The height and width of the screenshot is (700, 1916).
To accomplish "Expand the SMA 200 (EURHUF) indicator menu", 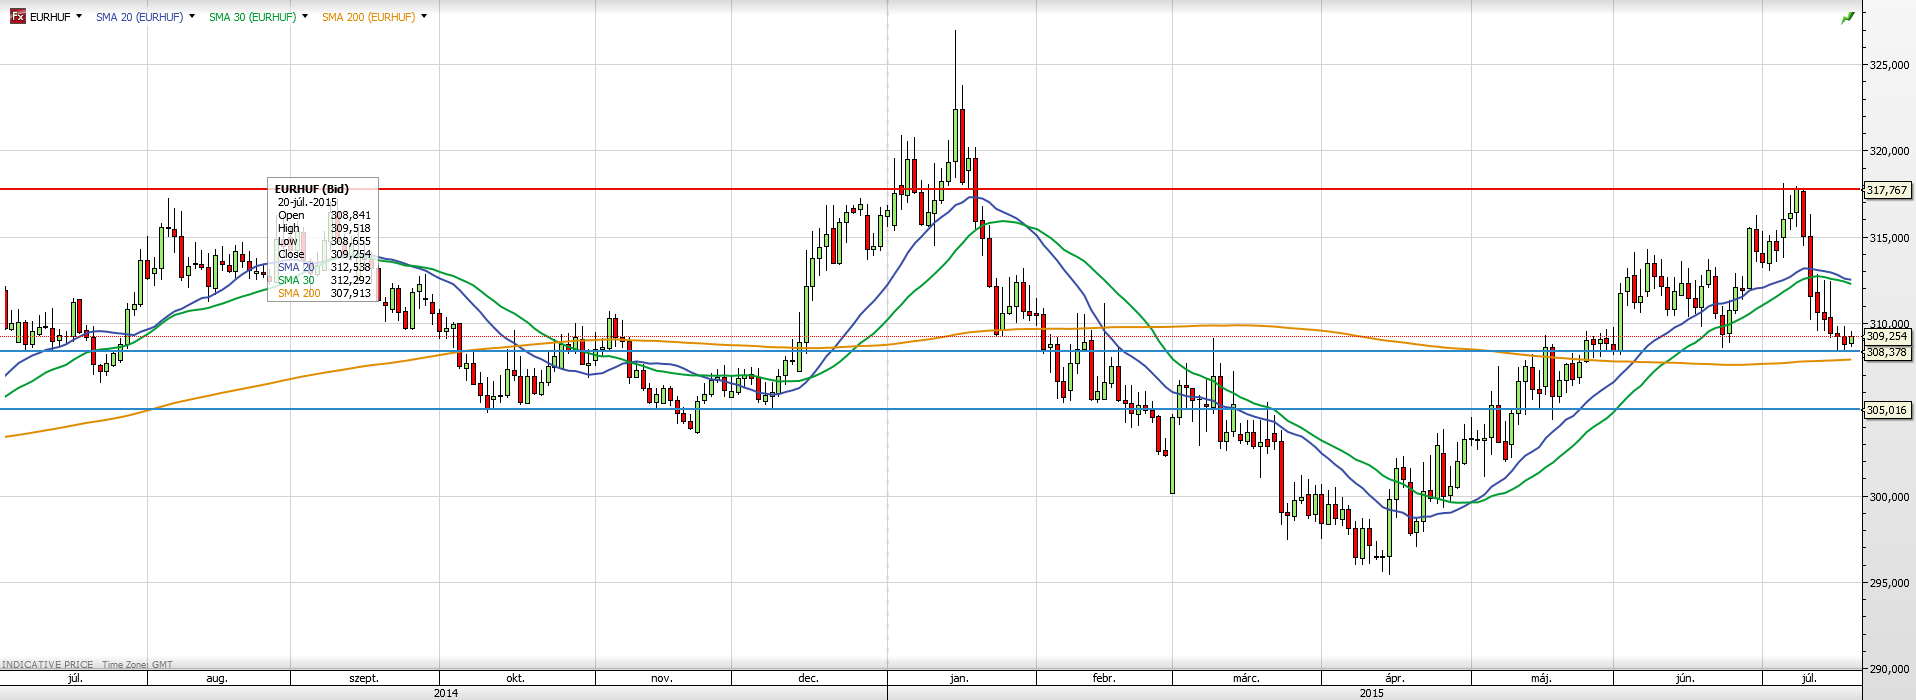I will (x=424, y=17).
